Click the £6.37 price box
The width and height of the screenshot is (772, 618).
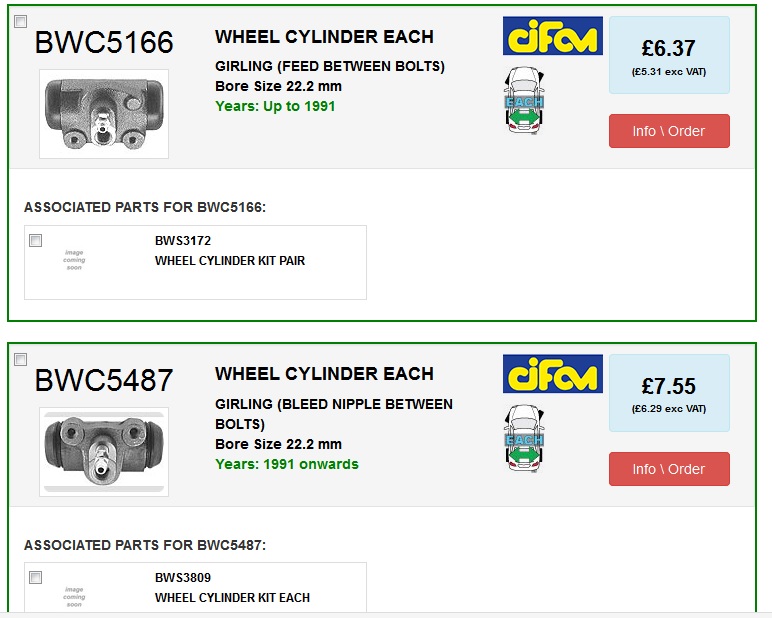[x=669, y=55]
